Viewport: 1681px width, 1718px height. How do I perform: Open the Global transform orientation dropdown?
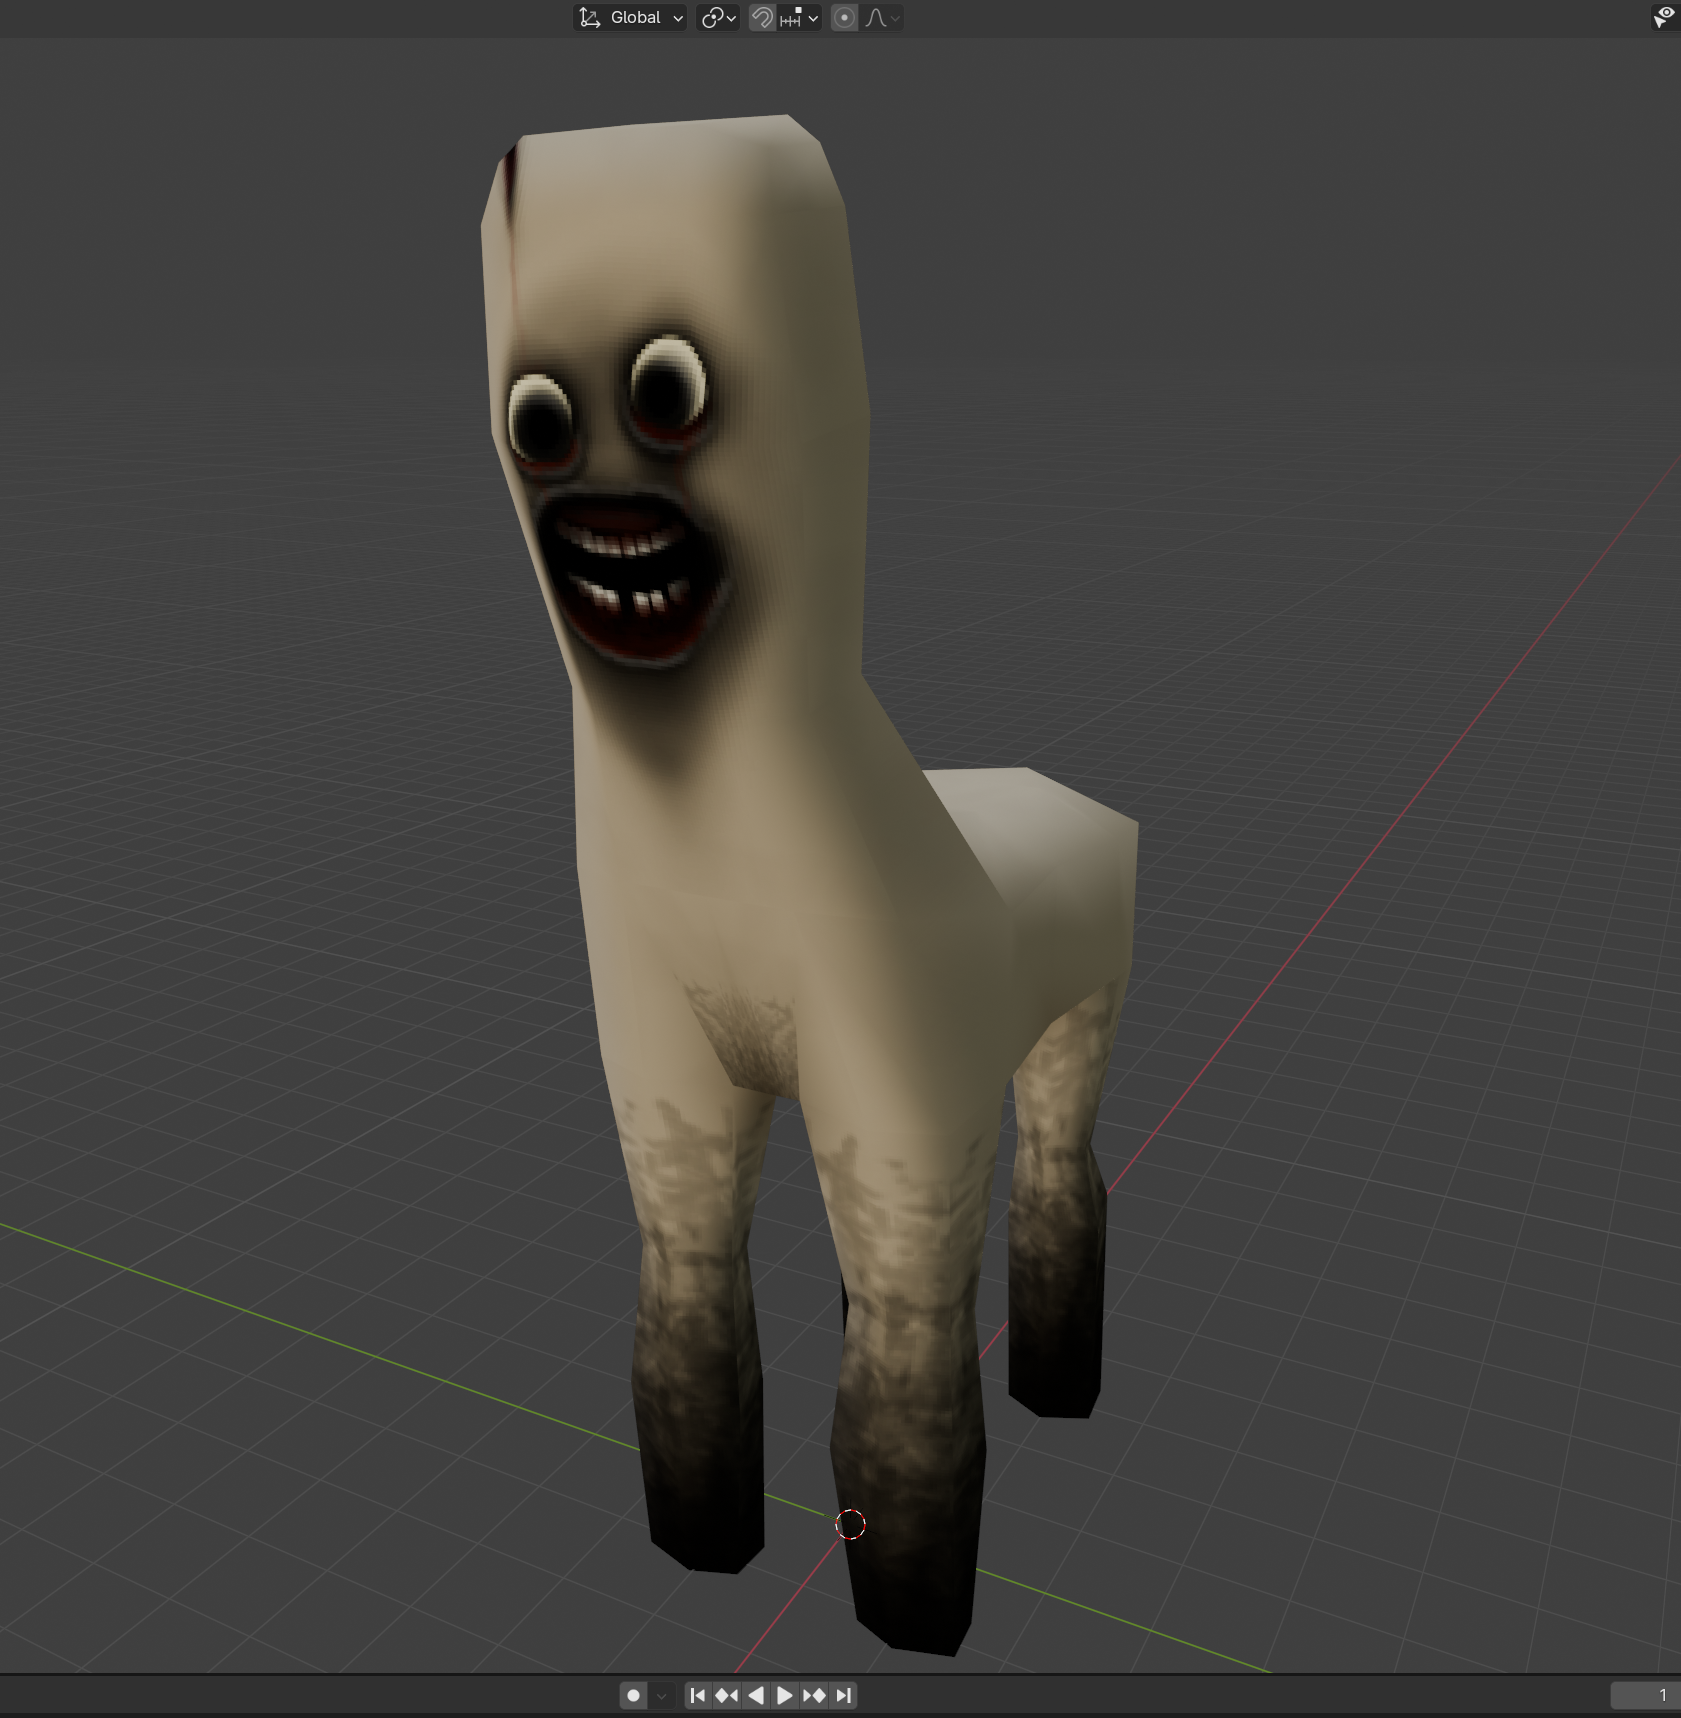point(630,18)
